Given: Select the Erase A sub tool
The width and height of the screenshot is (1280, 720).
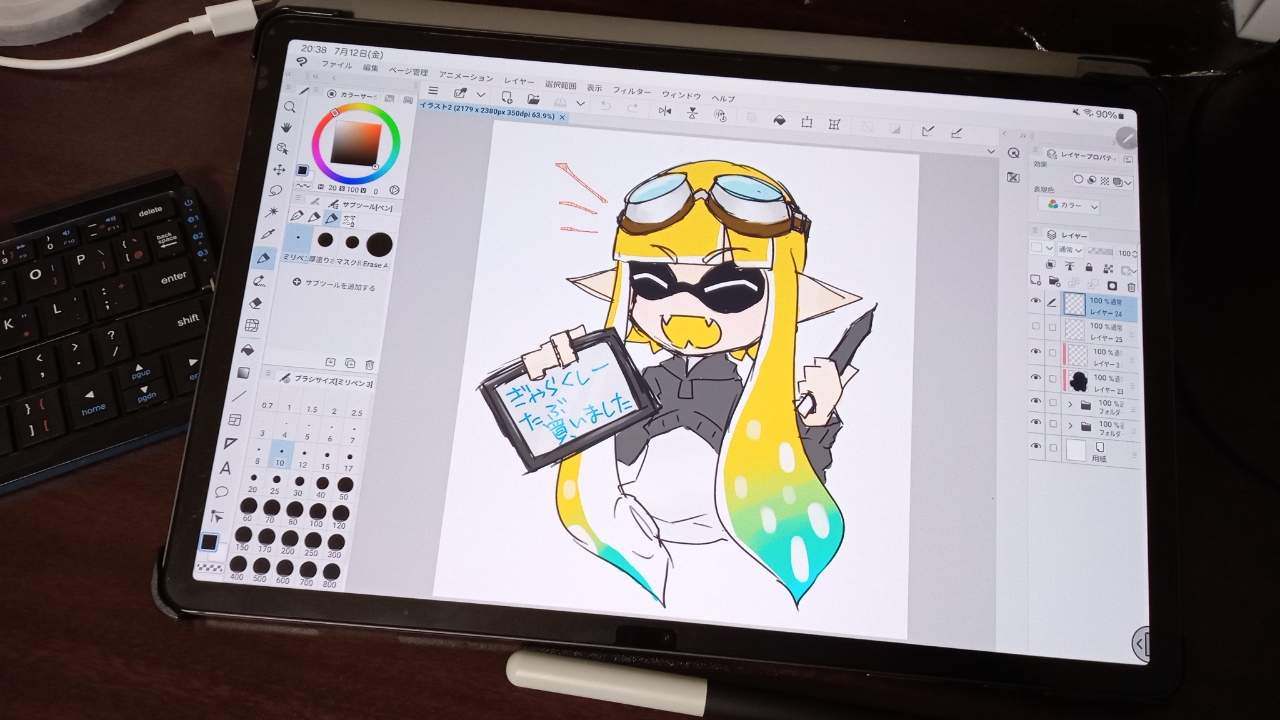Looking at the screenshot, I should pos(376,246).
